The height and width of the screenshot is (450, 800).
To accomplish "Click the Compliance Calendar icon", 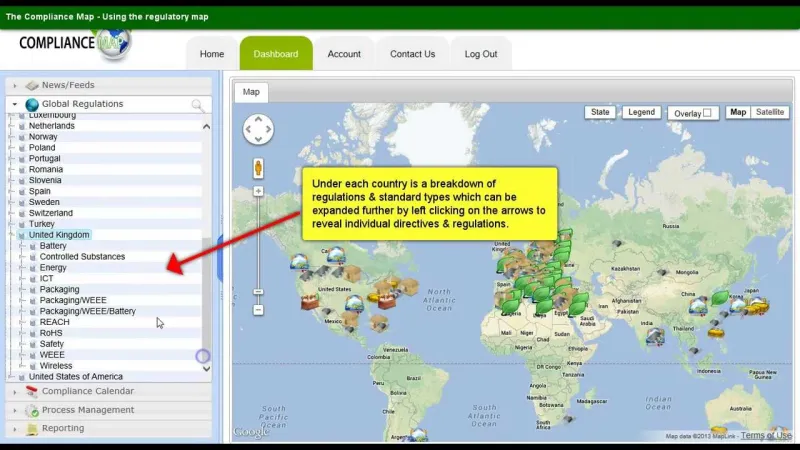I will 32,391.
